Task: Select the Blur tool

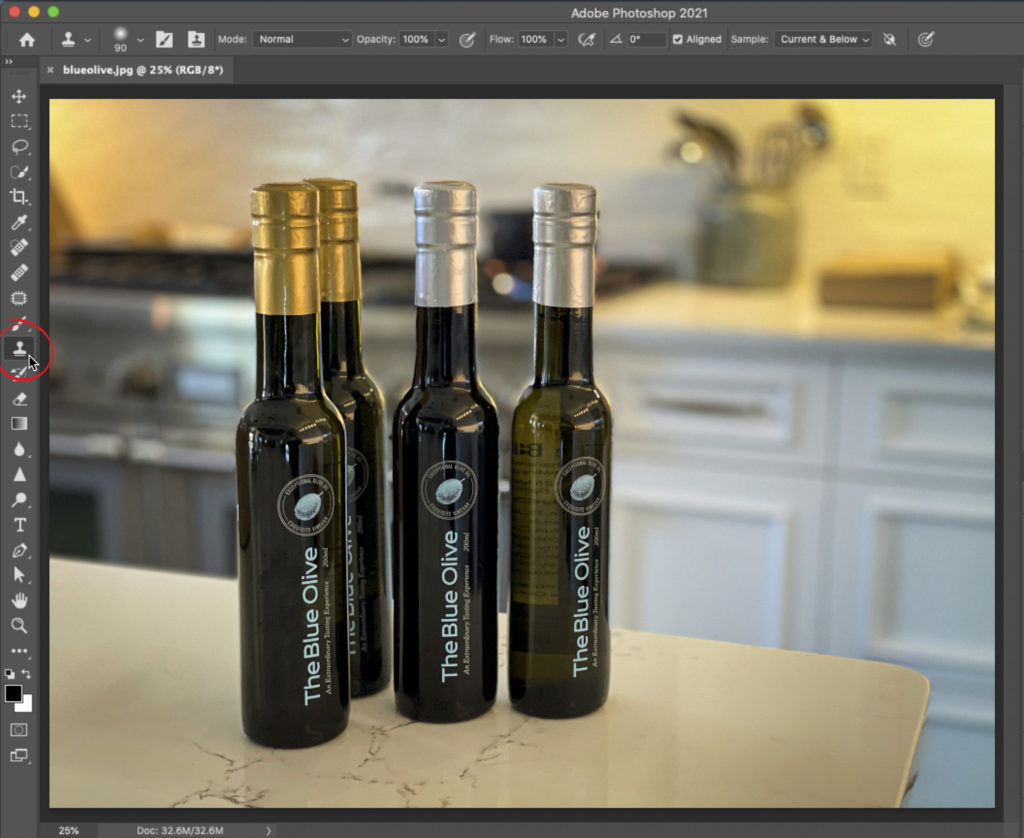Action: 19,449
